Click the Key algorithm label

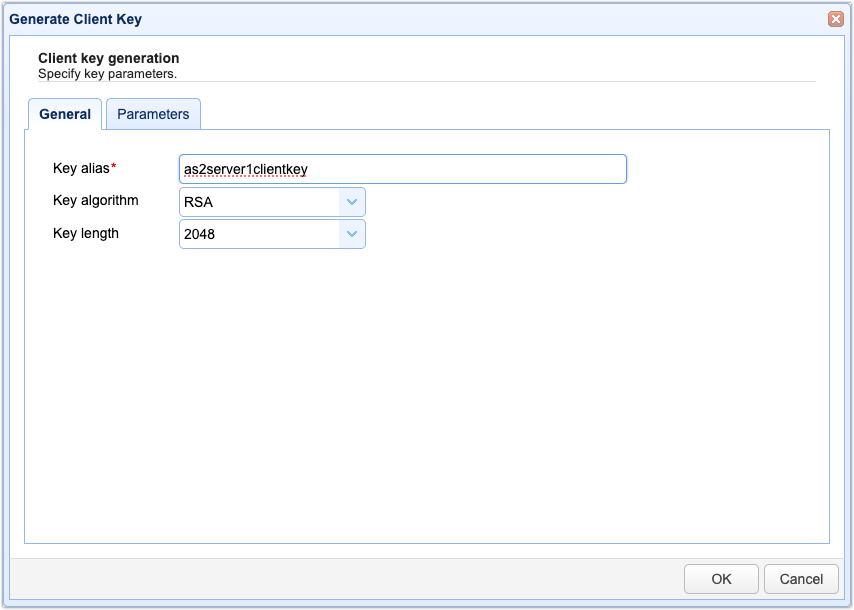[95, 200]
